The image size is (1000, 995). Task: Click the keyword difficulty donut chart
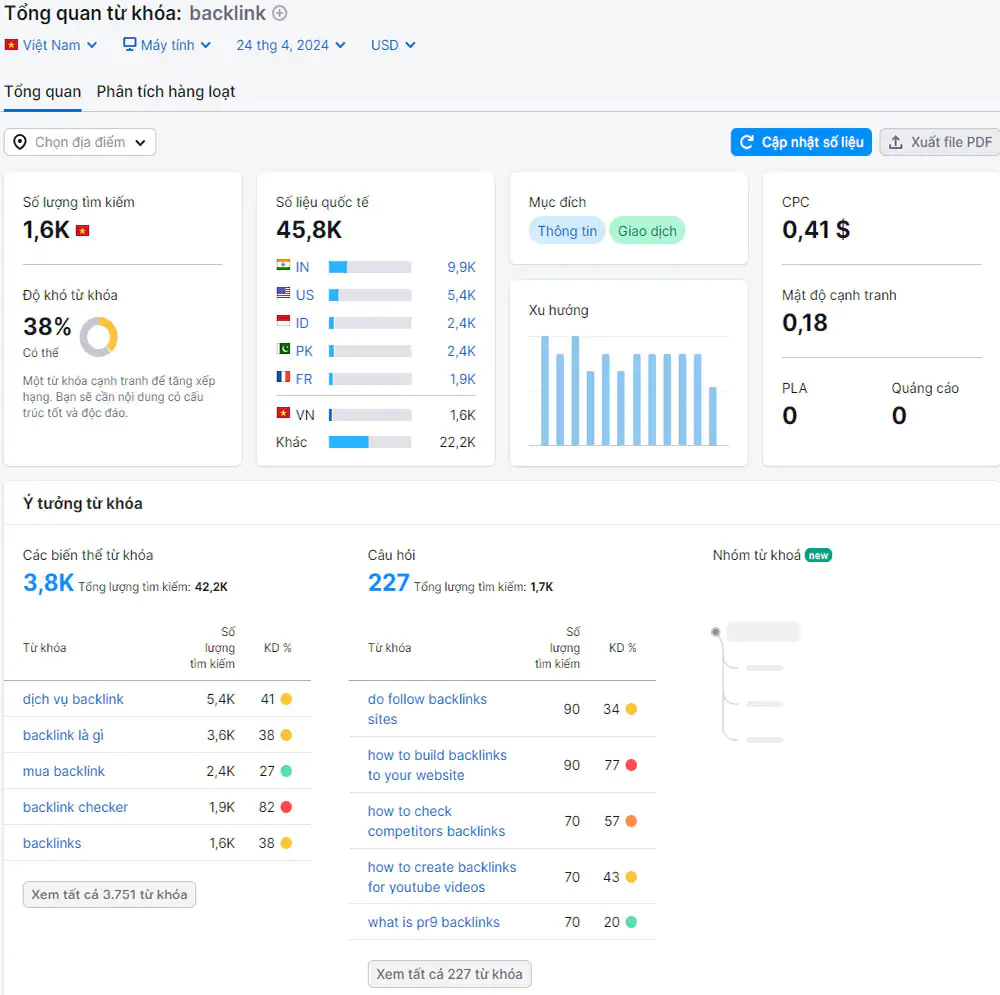[99, 337]
